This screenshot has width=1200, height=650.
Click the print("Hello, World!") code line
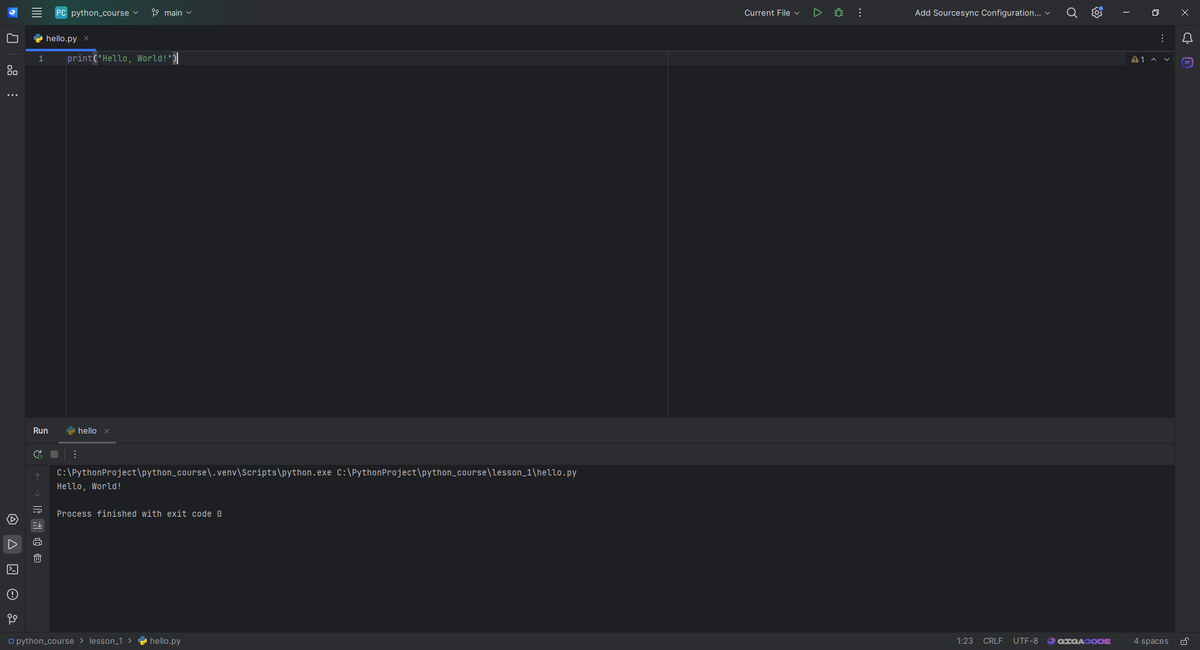click(123, 59)
